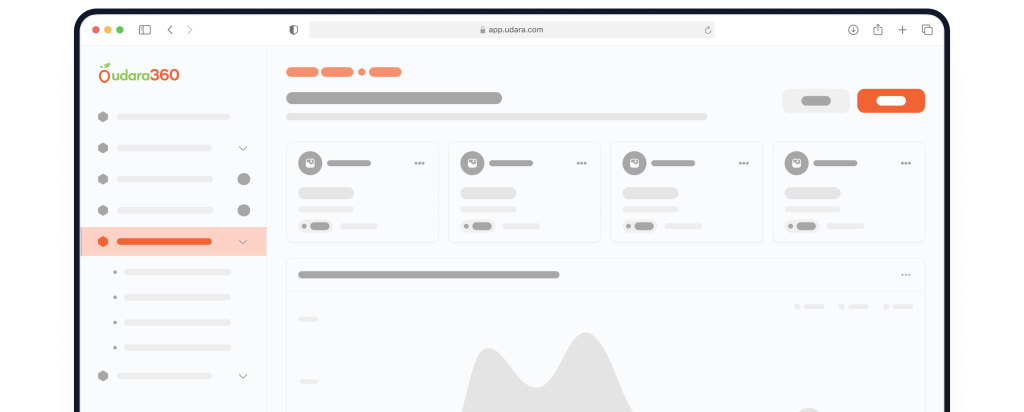Click the round image icon on the first card
This screenshot has width=1024, height=412.
tap(310, 163)
